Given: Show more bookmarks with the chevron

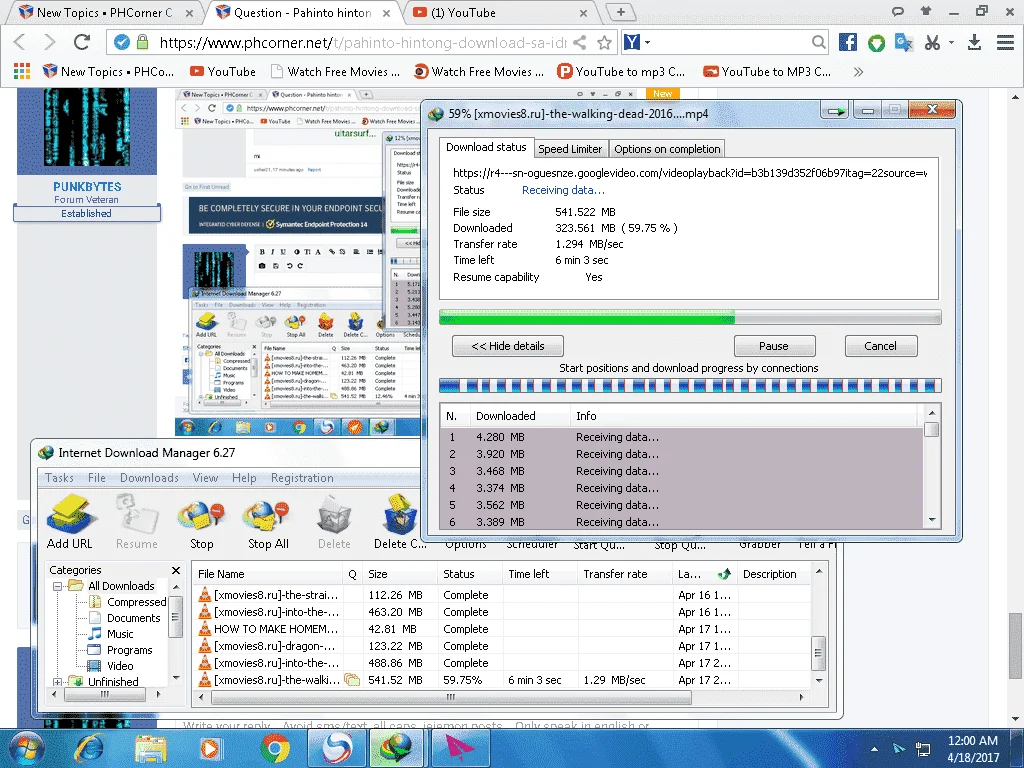Looking at the screenshot, I should 858,72.
